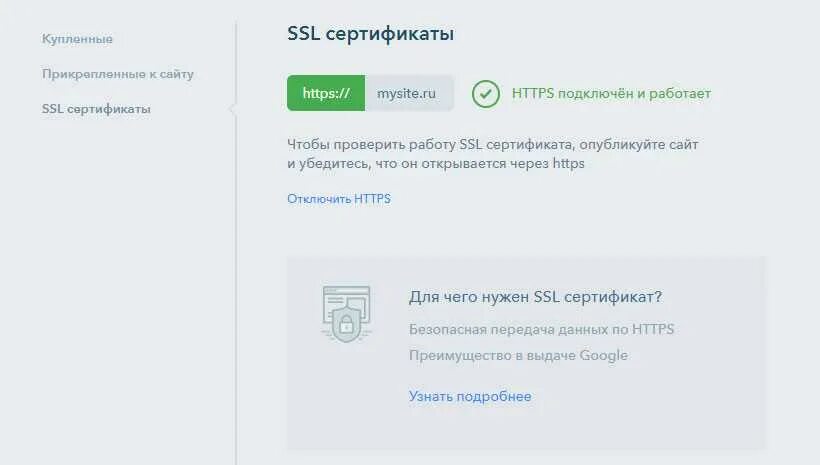The width and height of the screenshot is (820, 465).
Task: Click the sidebar active-item pointer notch
Action: coord(233,109)
